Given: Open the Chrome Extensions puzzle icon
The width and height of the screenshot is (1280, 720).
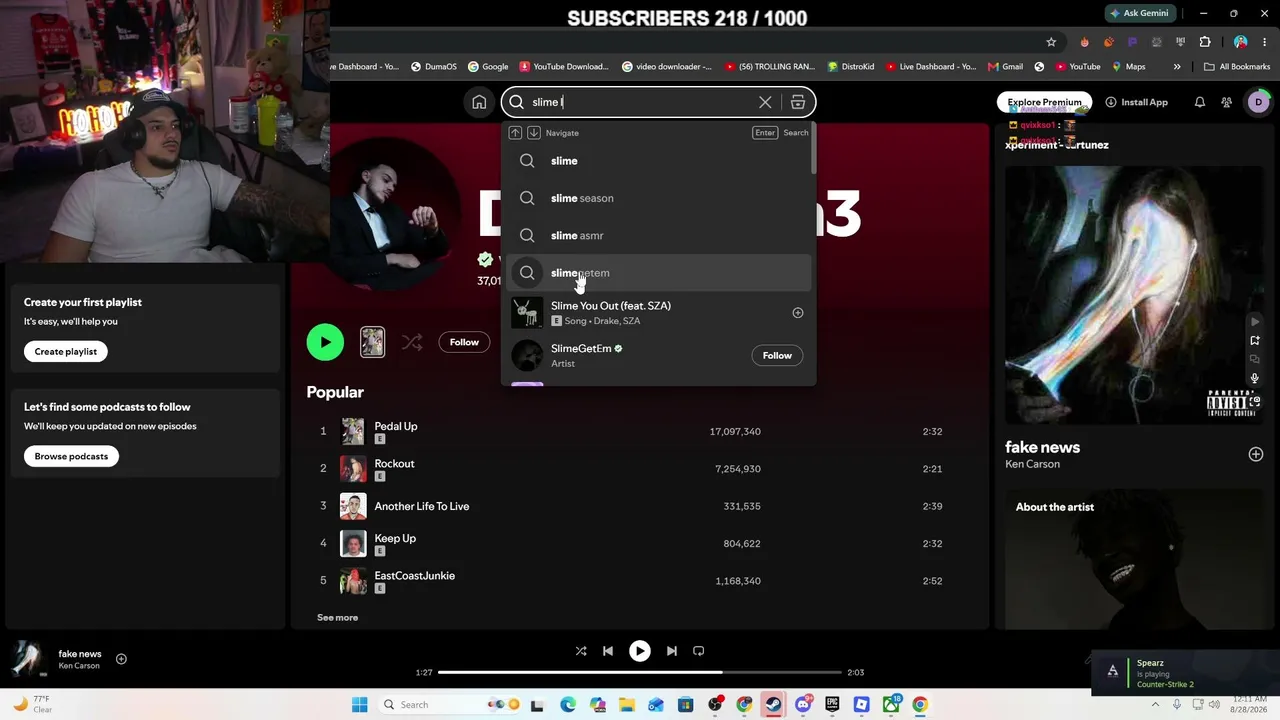Looking at the screenshot, I should (1205, 42).
